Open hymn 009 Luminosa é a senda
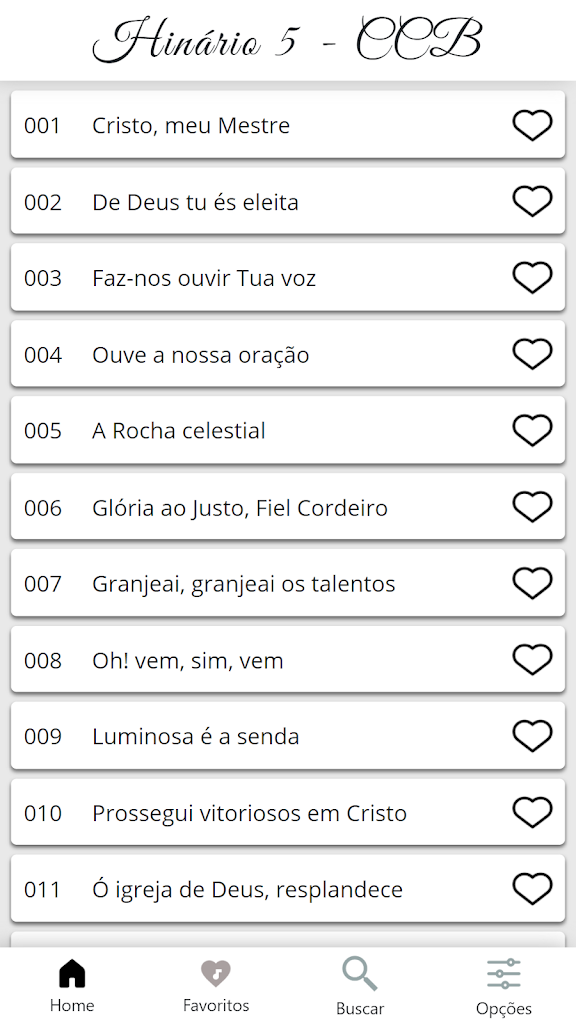 point(288,736)
